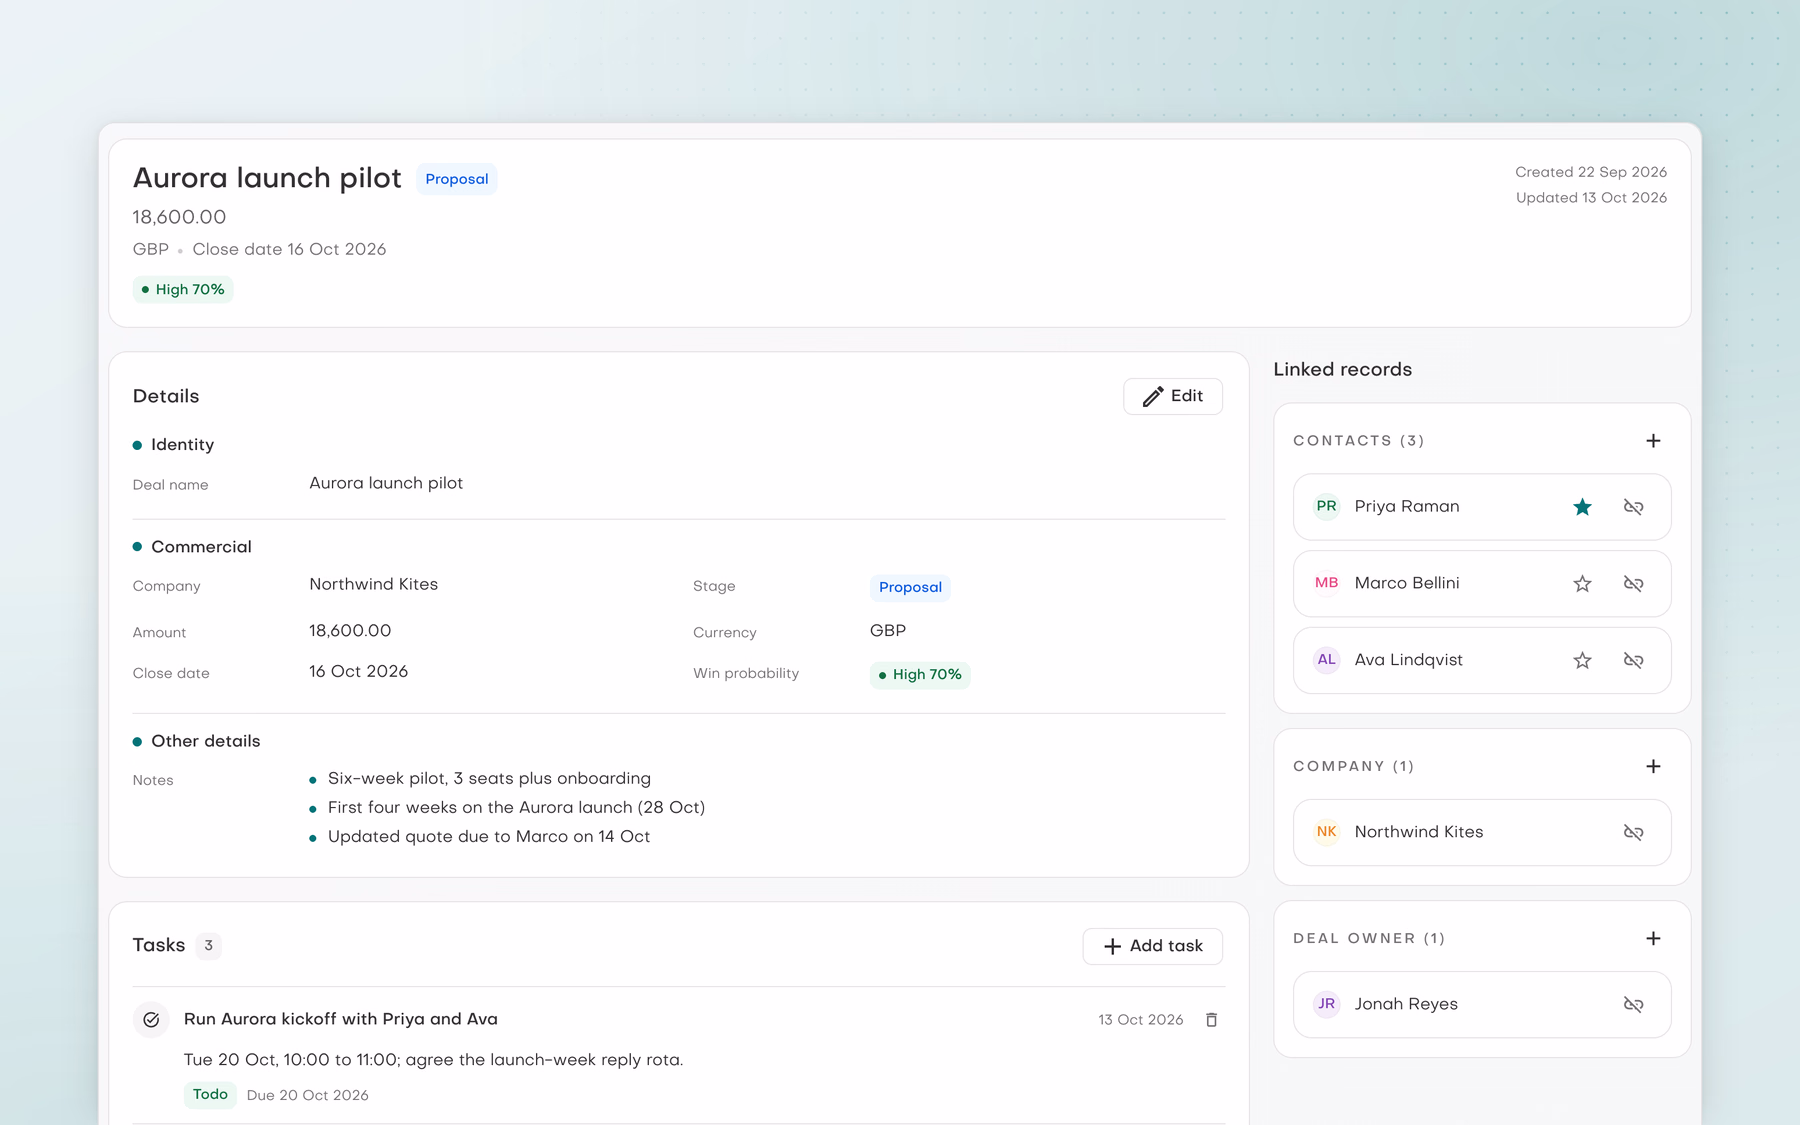The width and height of the screenshot is (1800, 1125).
Task: Star Ava Lindqvist as primary contact
Action: pyautogui.click(x=1582, y=660)
